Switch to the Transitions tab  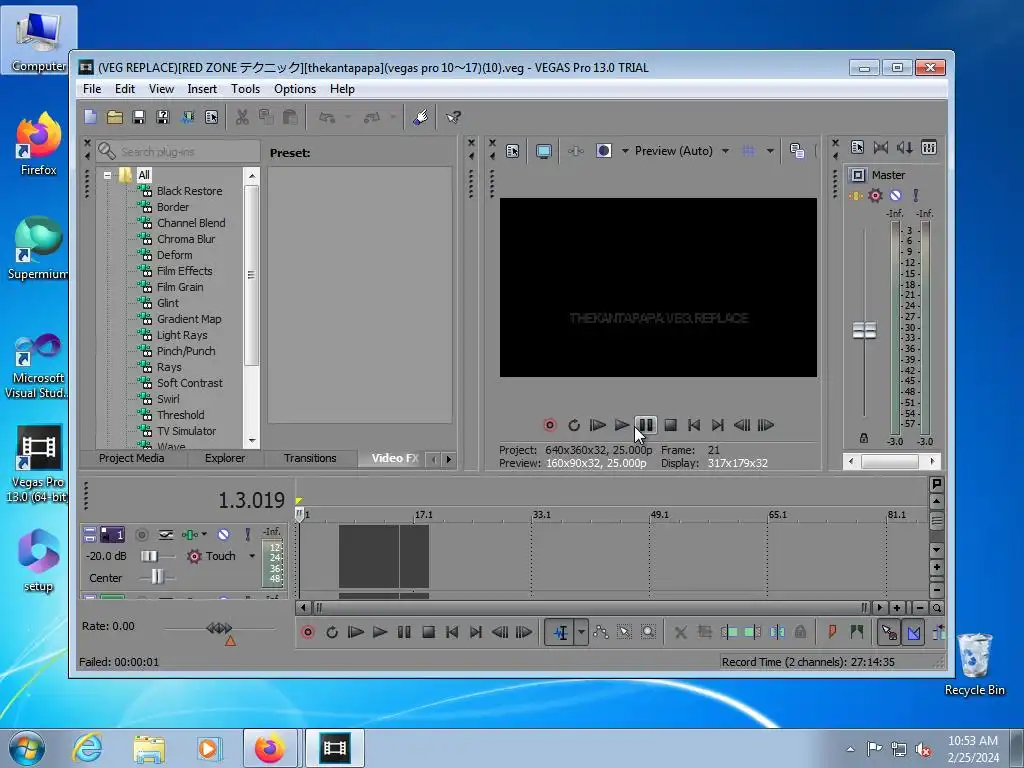pyautogui.click(x=310, y=458)
